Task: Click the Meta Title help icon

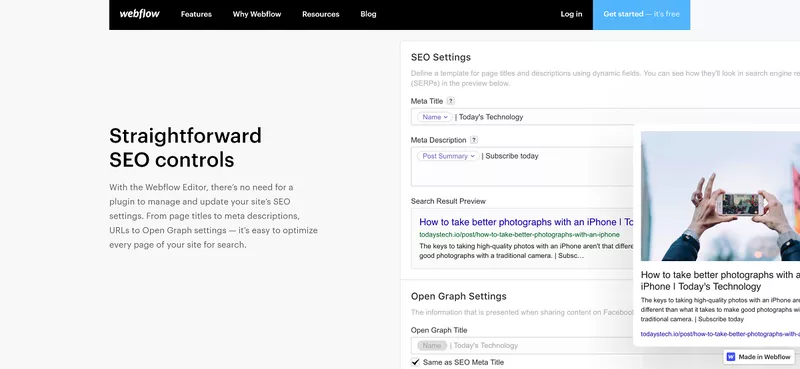Action: 451,101
